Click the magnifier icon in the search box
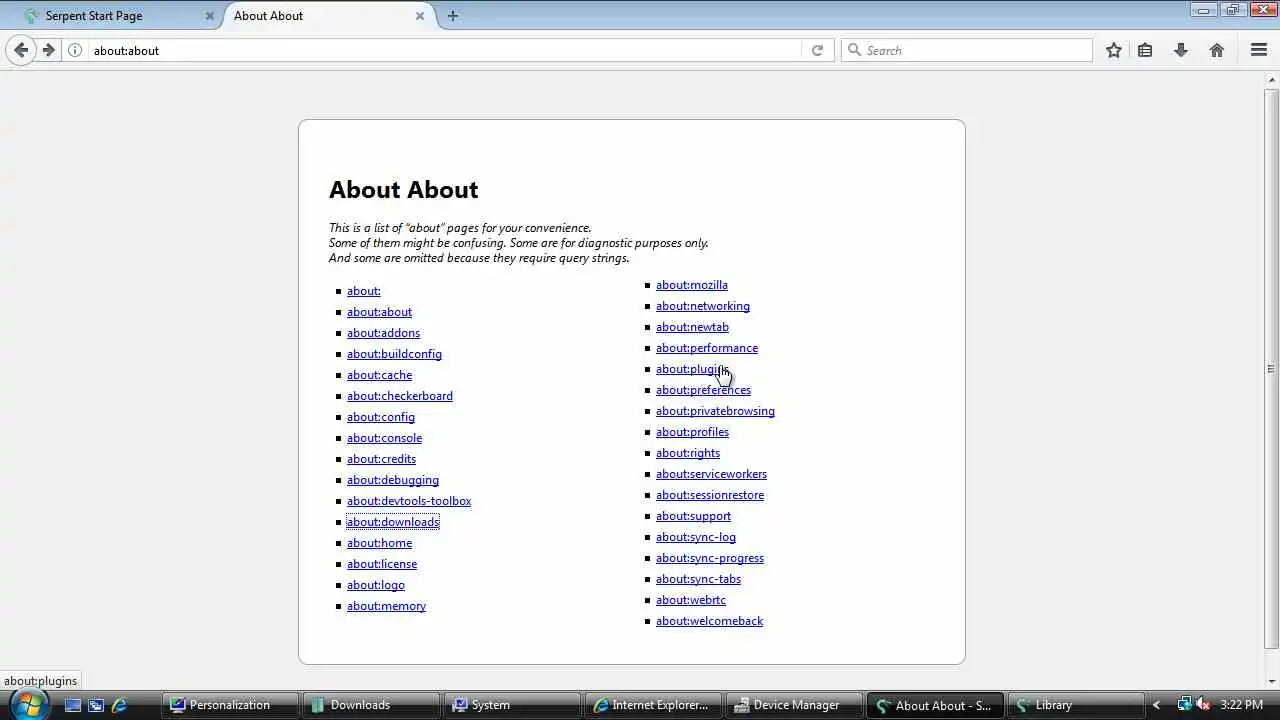 (x=854, y=50)
